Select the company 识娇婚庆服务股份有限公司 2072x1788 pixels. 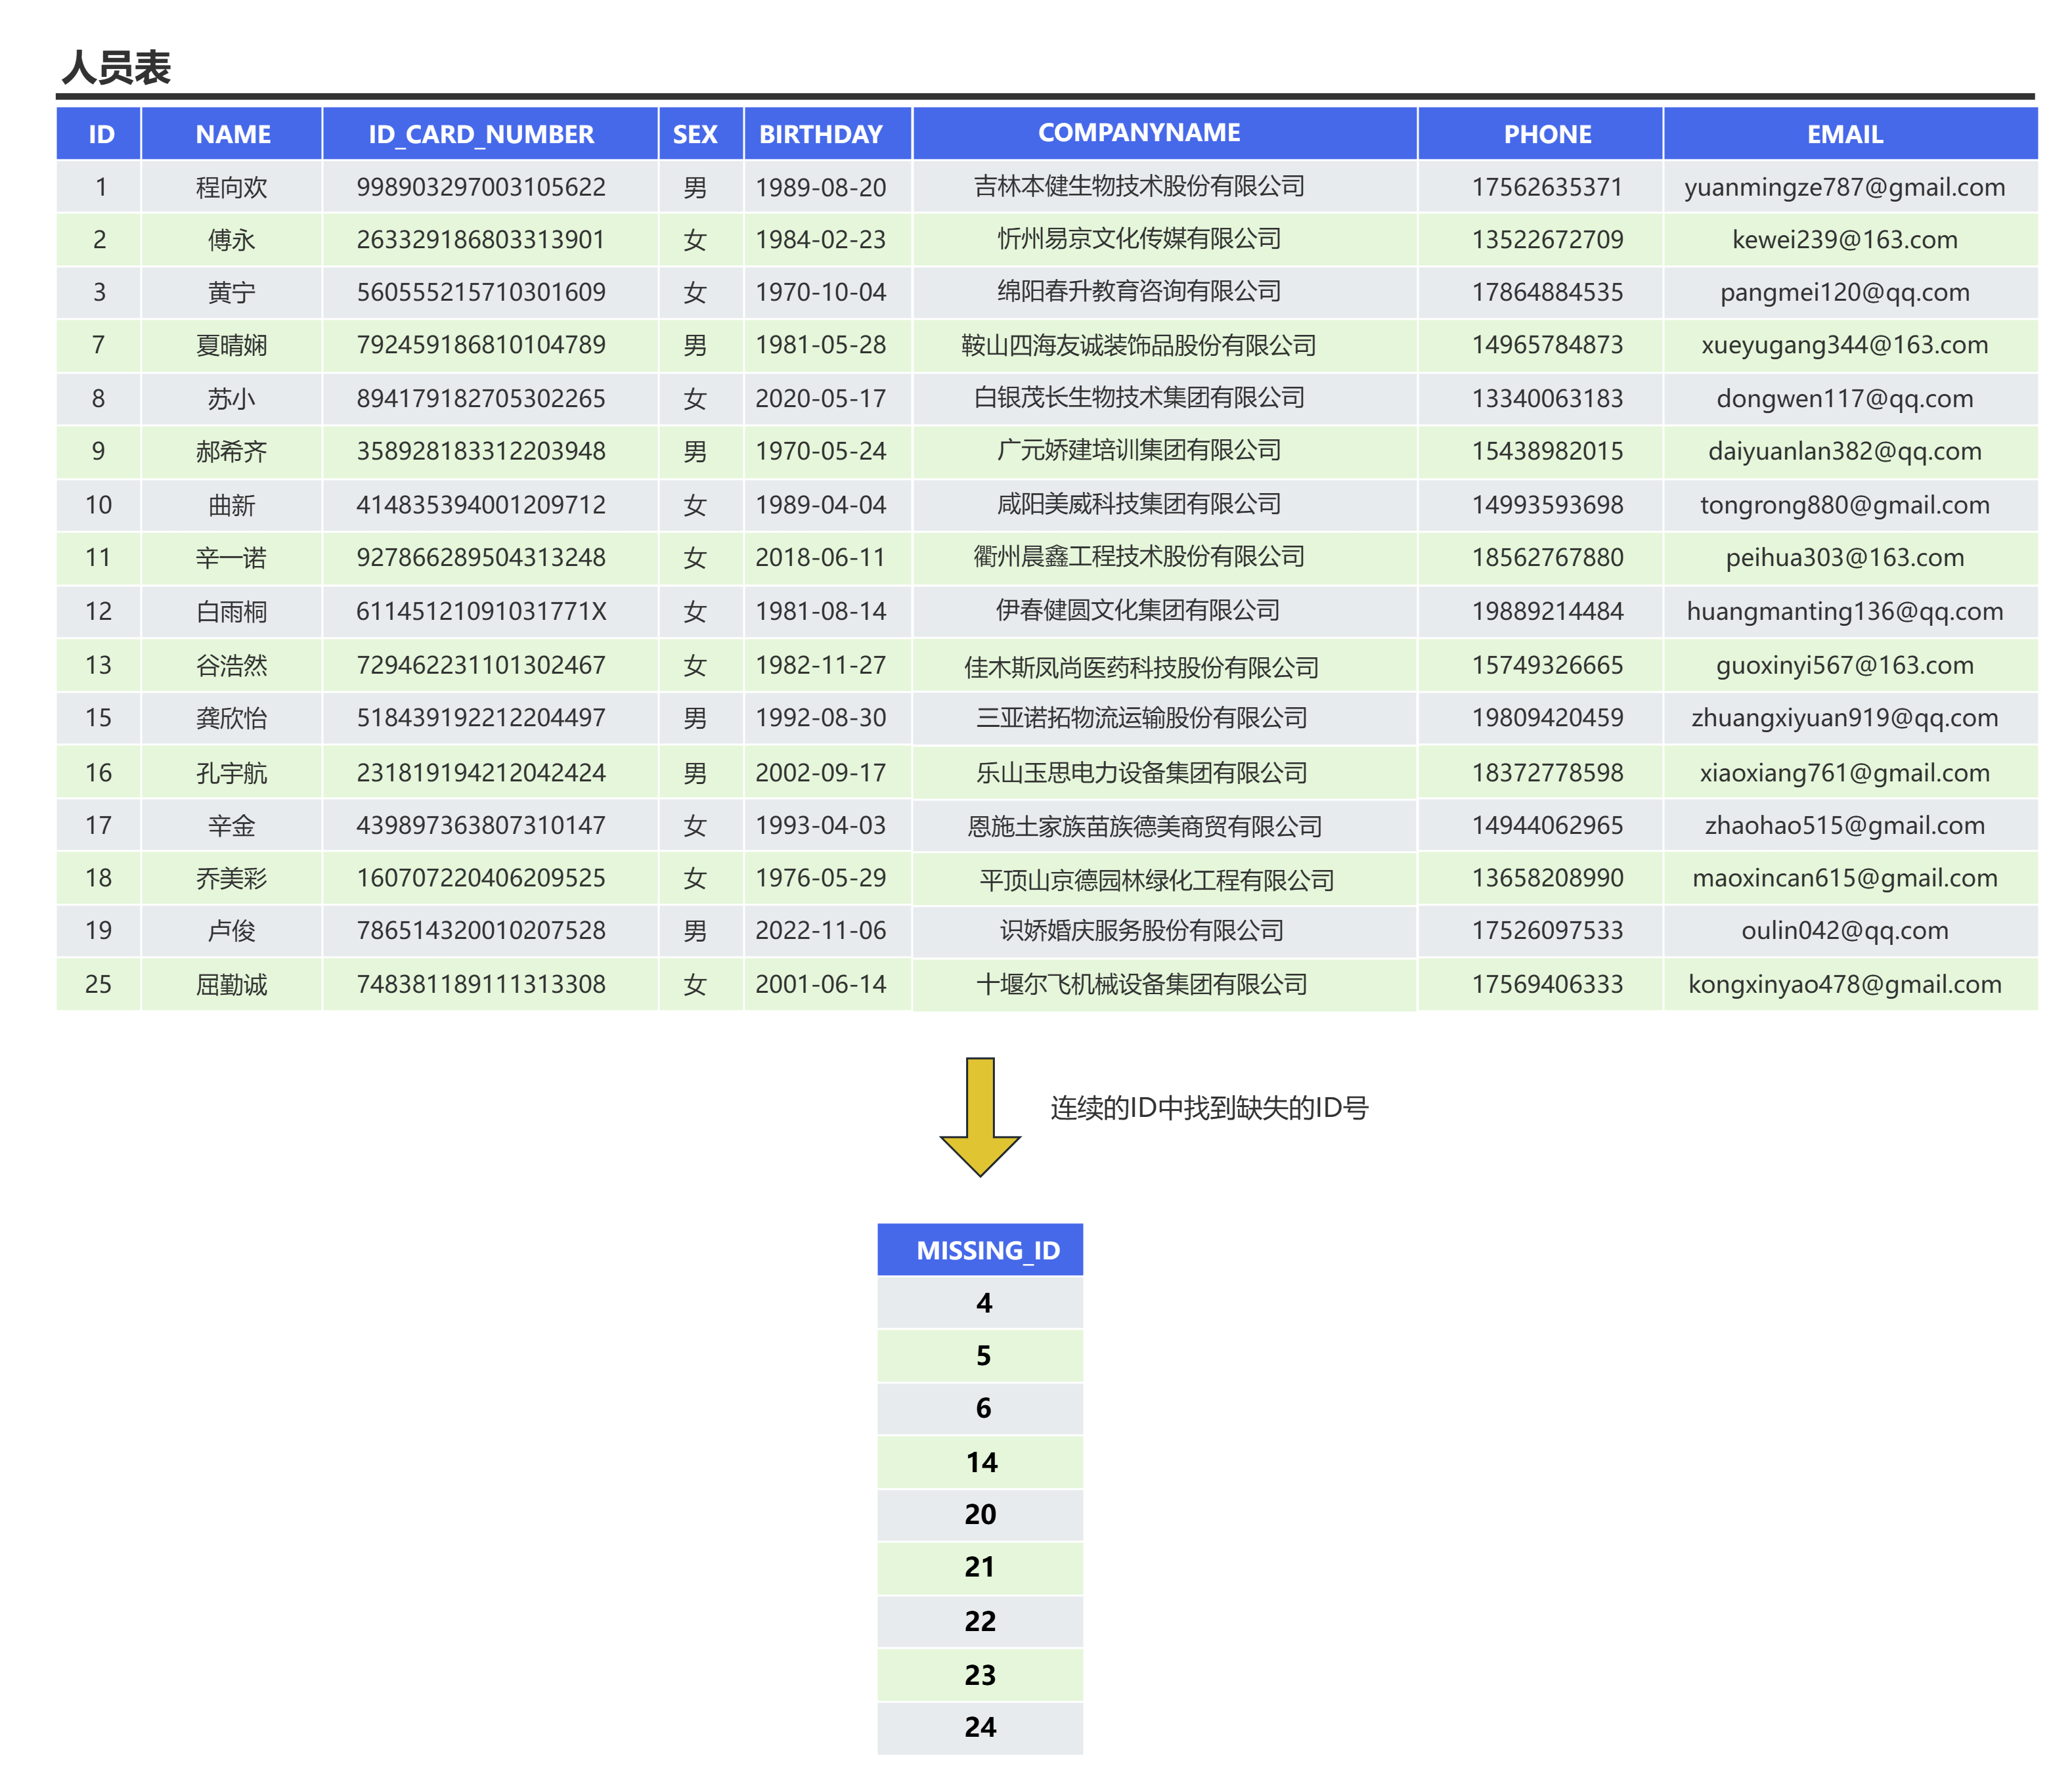[x=1140, y=931]
